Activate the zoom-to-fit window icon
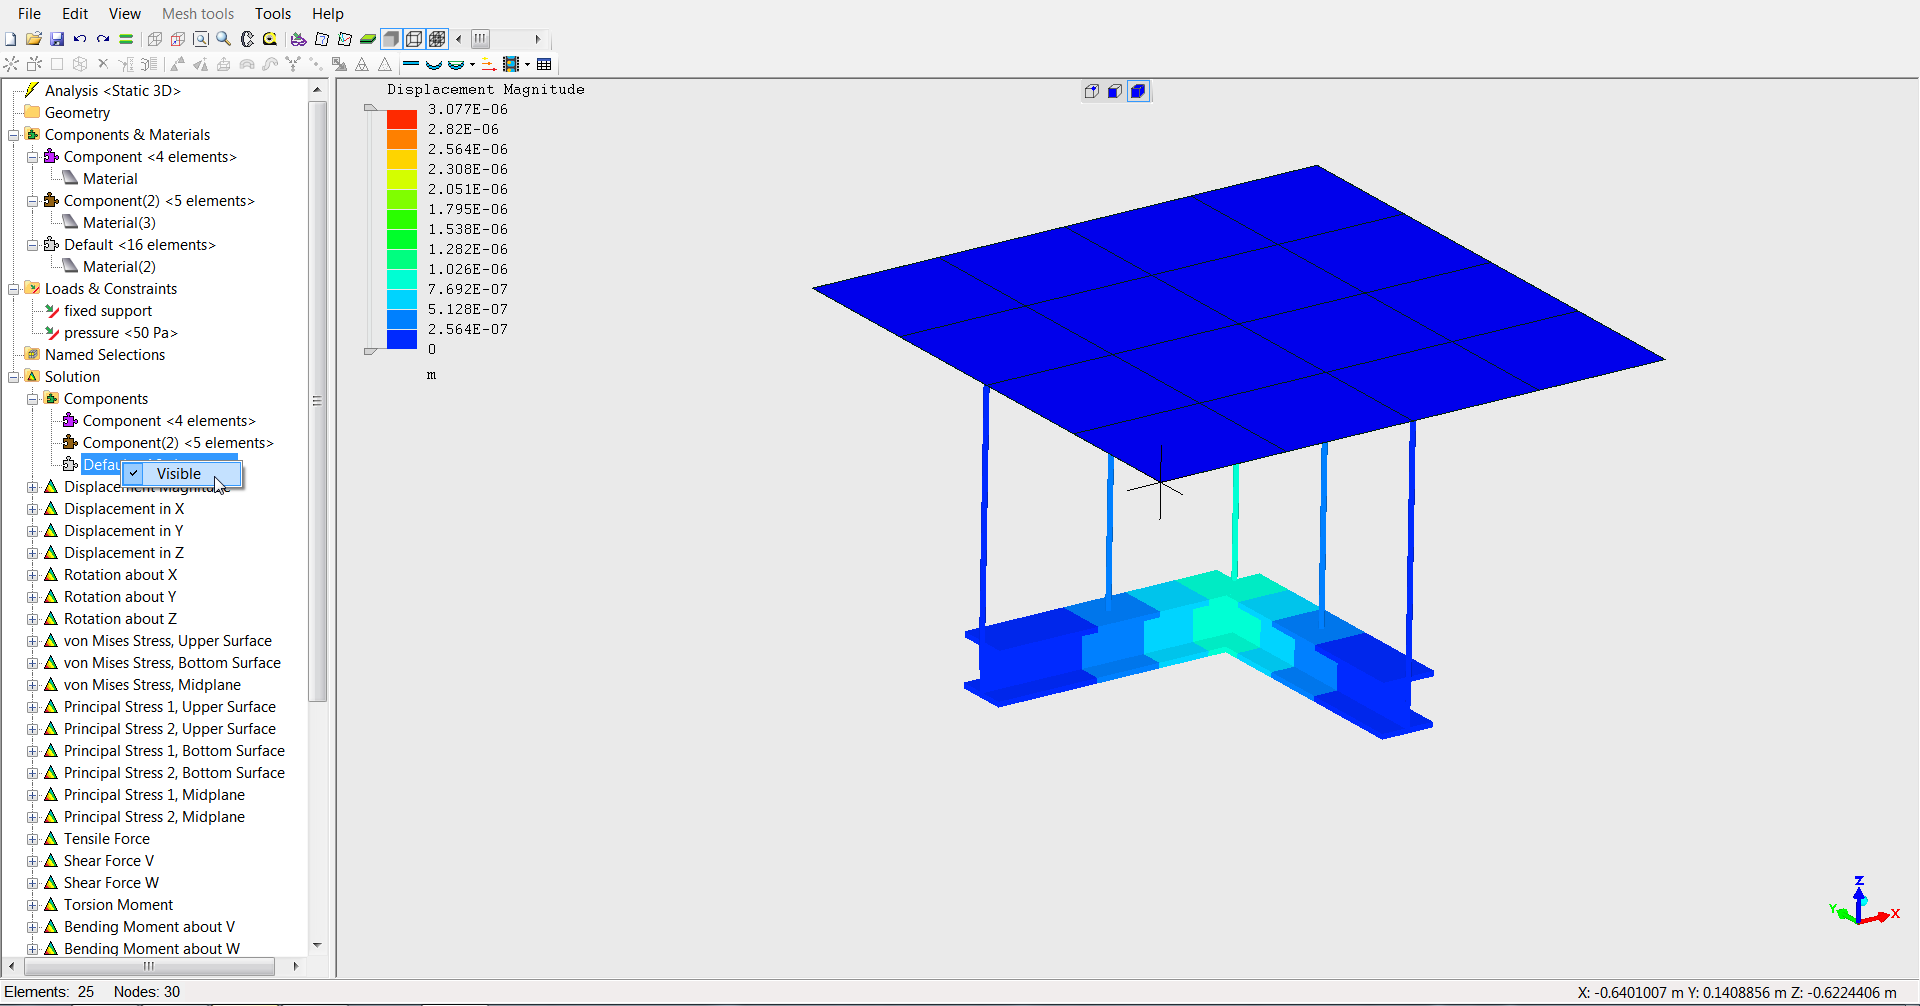 click(201, 39)
